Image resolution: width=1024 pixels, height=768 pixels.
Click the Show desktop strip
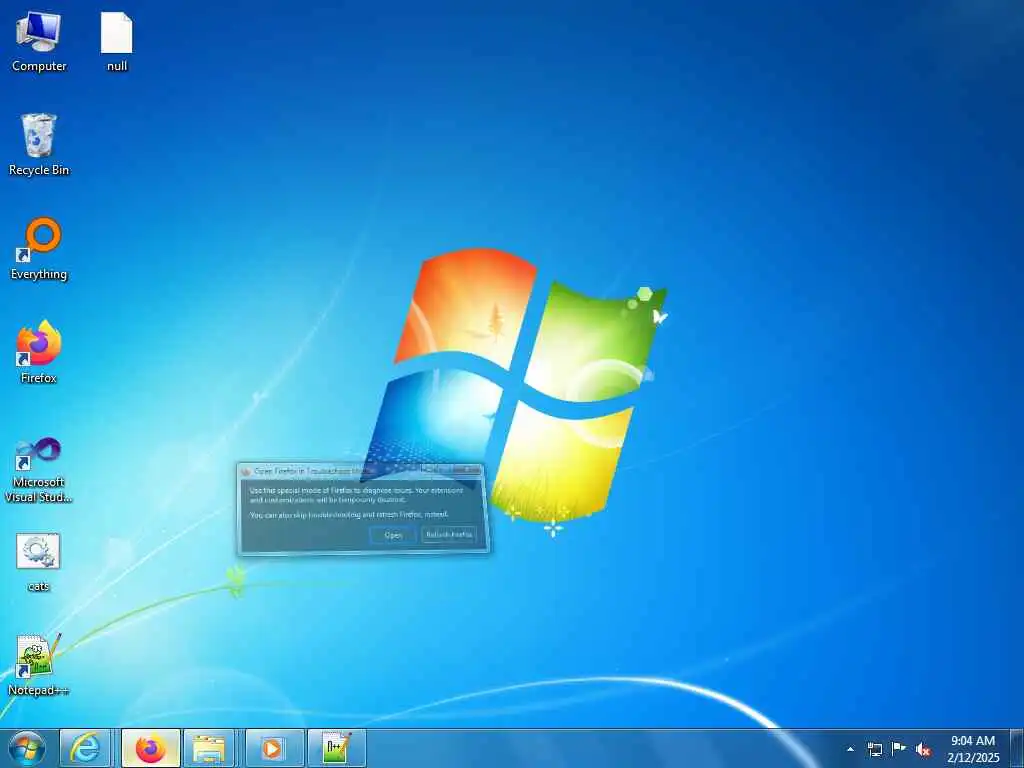pos(1017,748)
